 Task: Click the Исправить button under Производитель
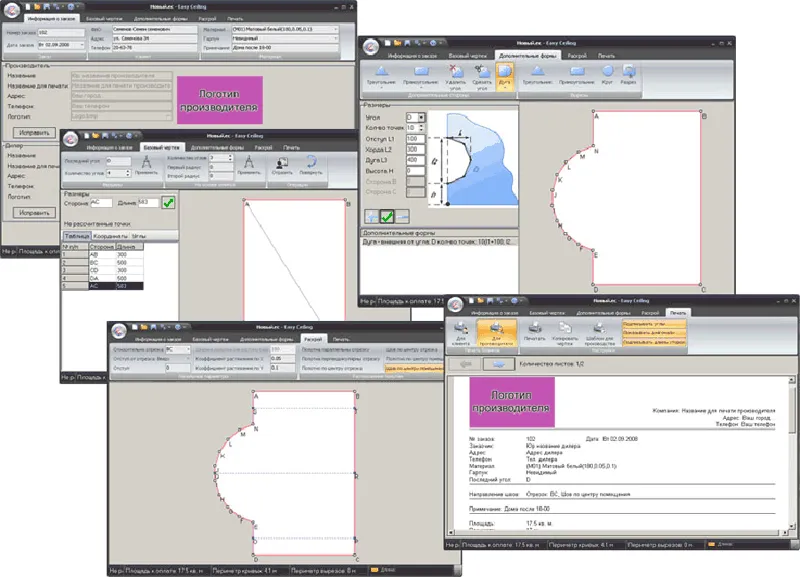click(x=34, y=133)
